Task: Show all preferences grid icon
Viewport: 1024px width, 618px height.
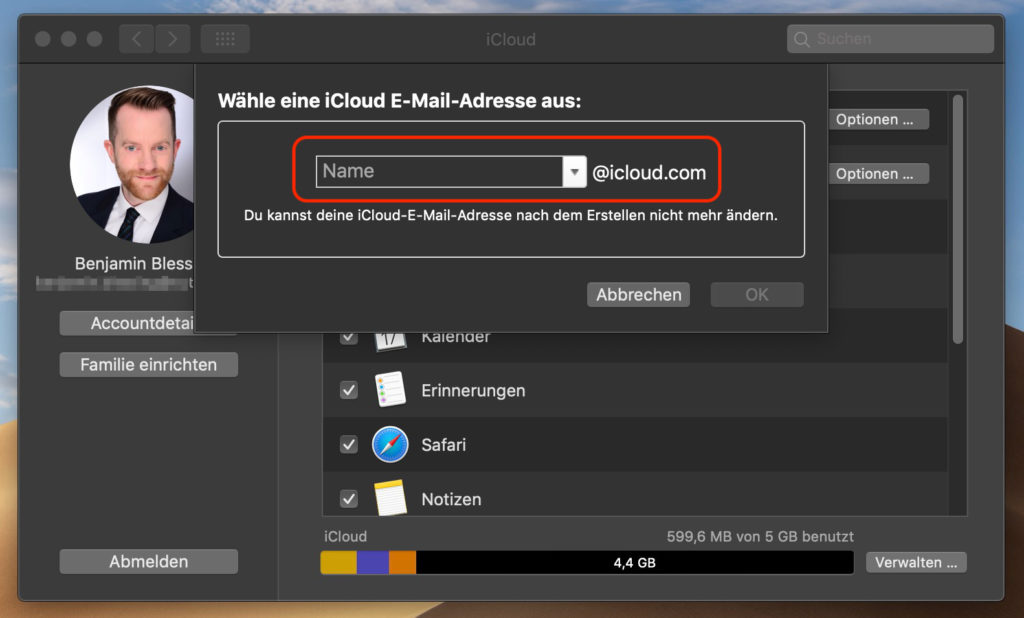Action: tap(225, 39)
